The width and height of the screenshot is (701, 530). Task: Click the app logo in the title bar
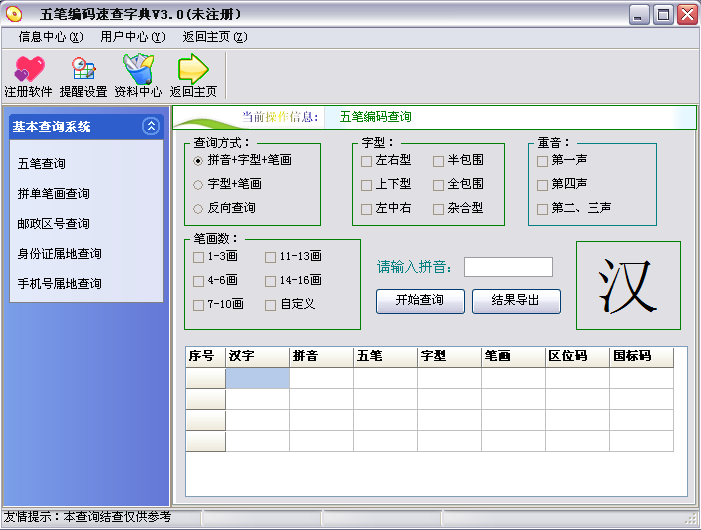[14, 14]
